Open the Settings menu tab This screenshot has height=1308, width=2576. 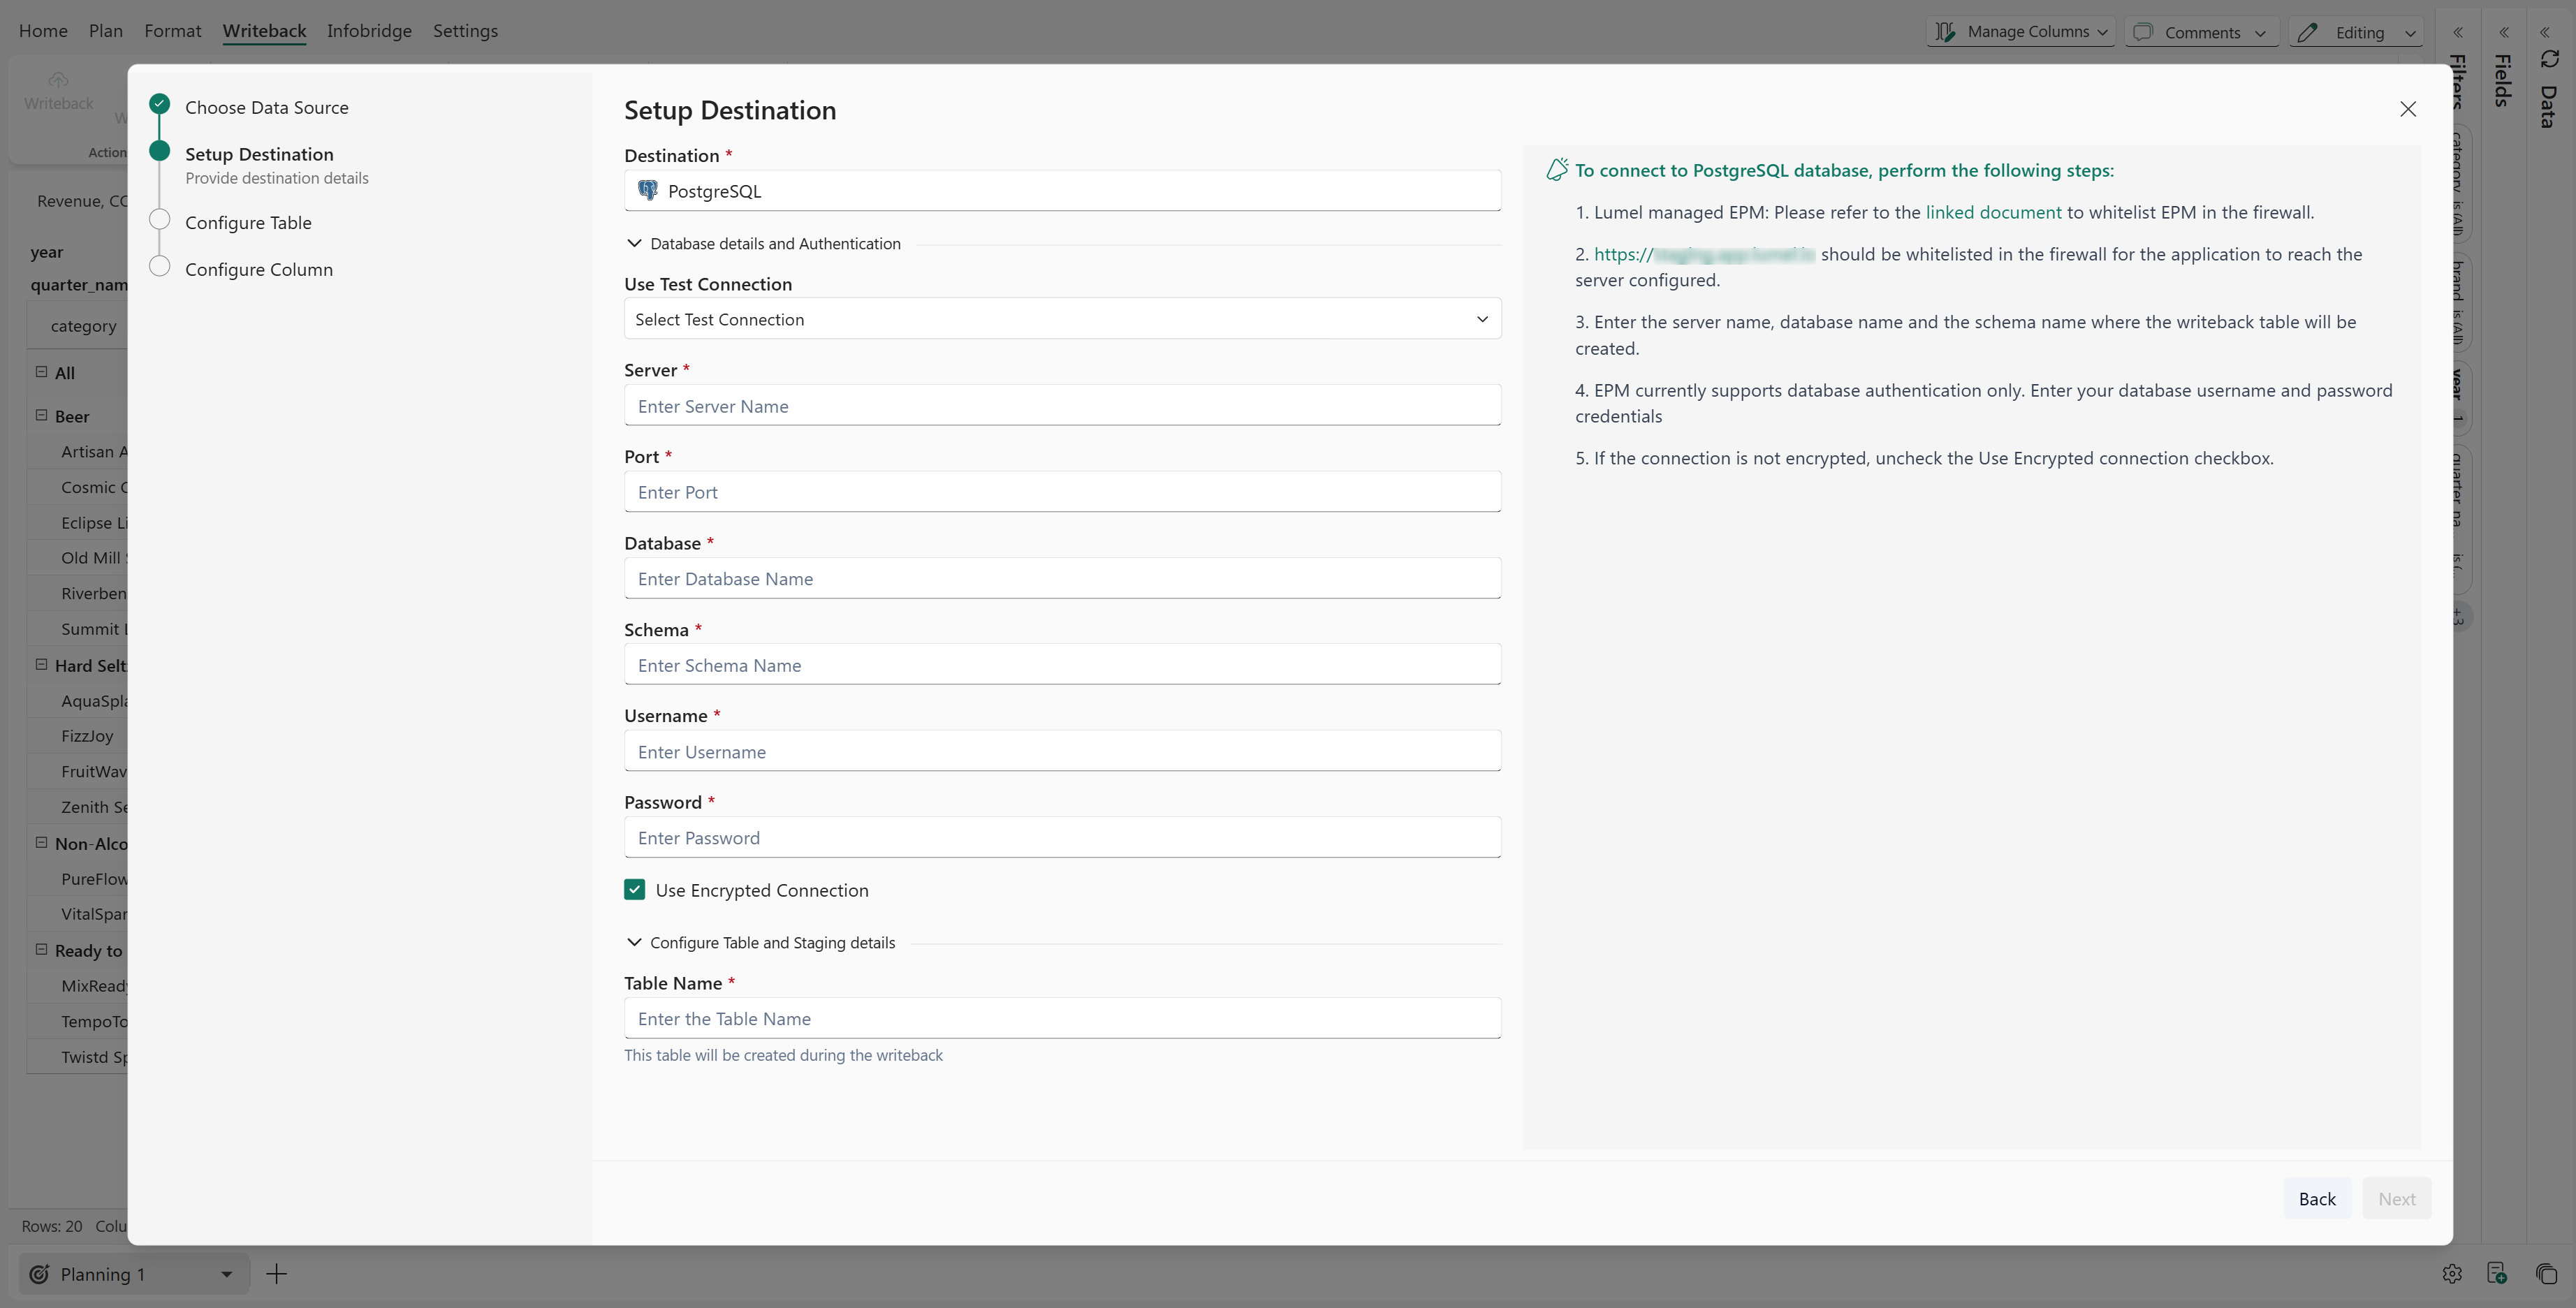click(465, 31)
